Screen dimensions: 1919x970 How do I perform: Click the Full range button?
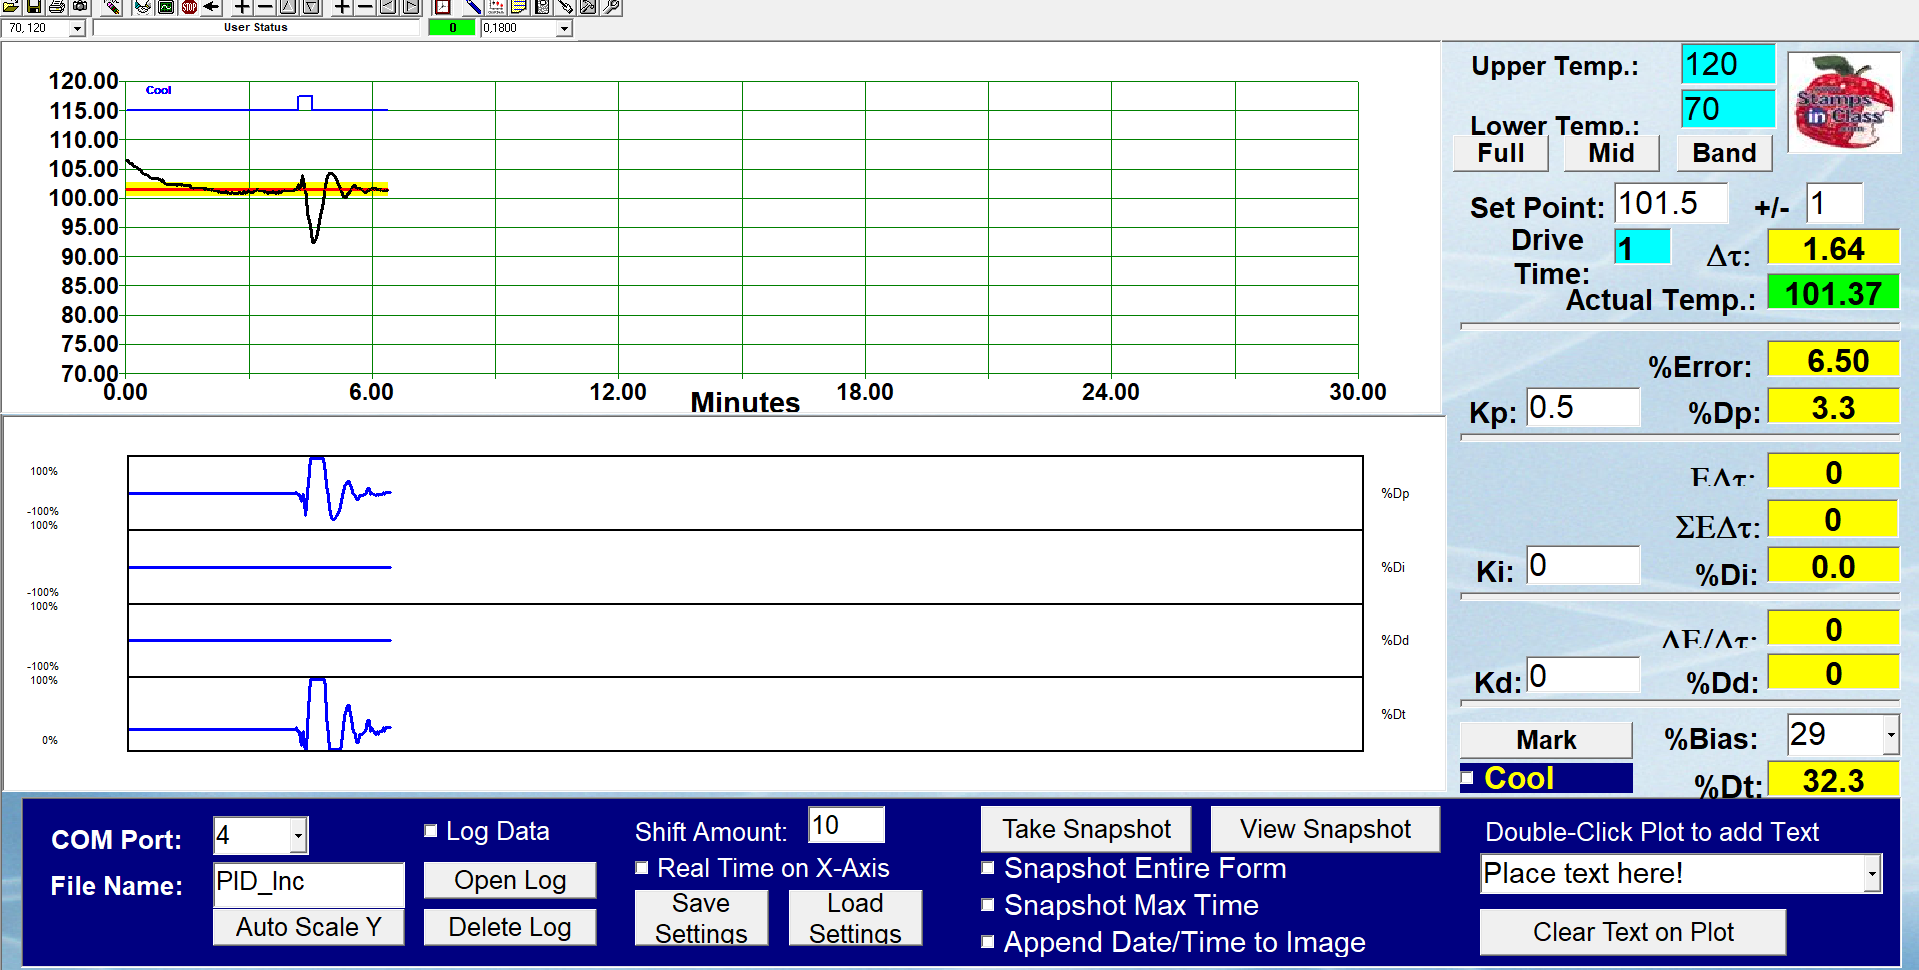tap(1501, 153)
